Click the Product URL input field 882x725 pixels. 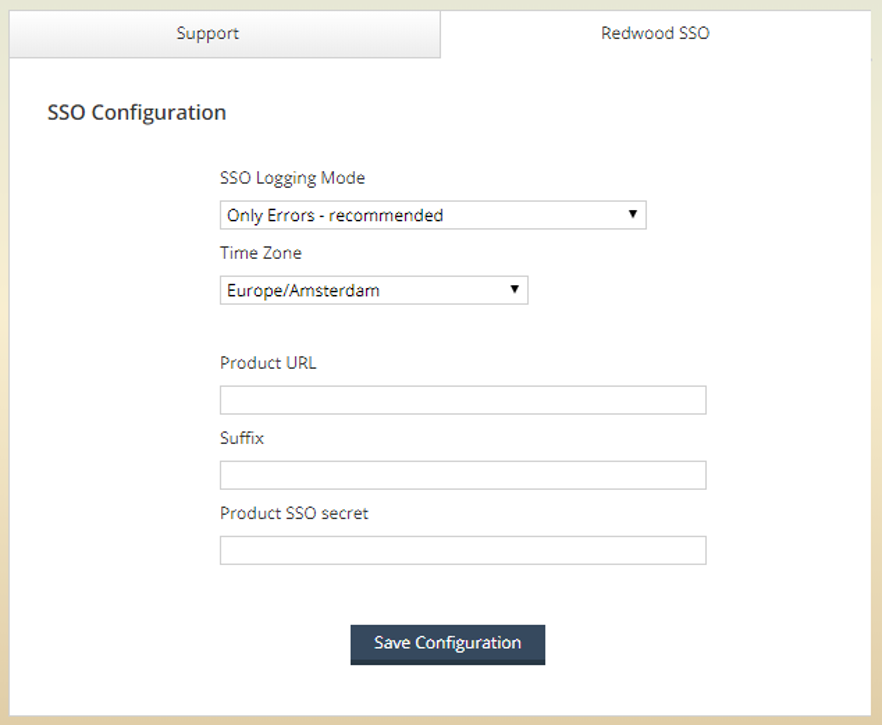(463, 400)
